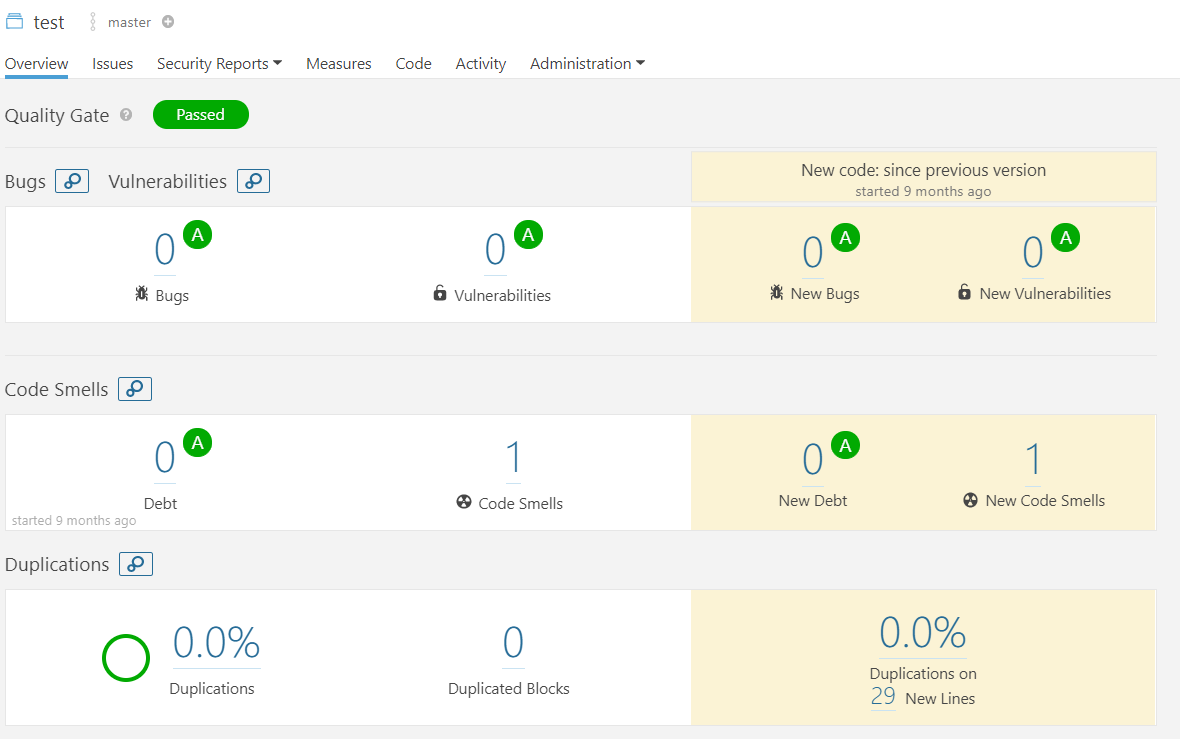Viewport: 1180px width, 739px height.
Task: Expand the Administration dropdown menu
Action: pos(587,64)
